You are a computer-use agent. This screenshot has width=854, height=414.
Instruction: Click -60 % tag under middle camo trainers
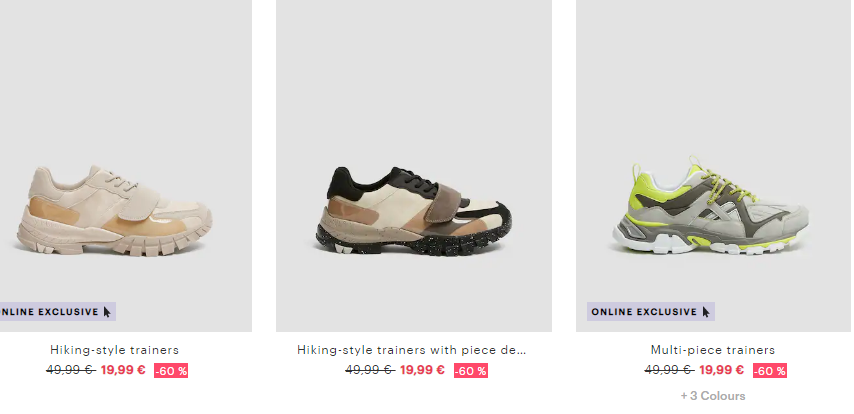pyautogui.click(x=471, y=371)
